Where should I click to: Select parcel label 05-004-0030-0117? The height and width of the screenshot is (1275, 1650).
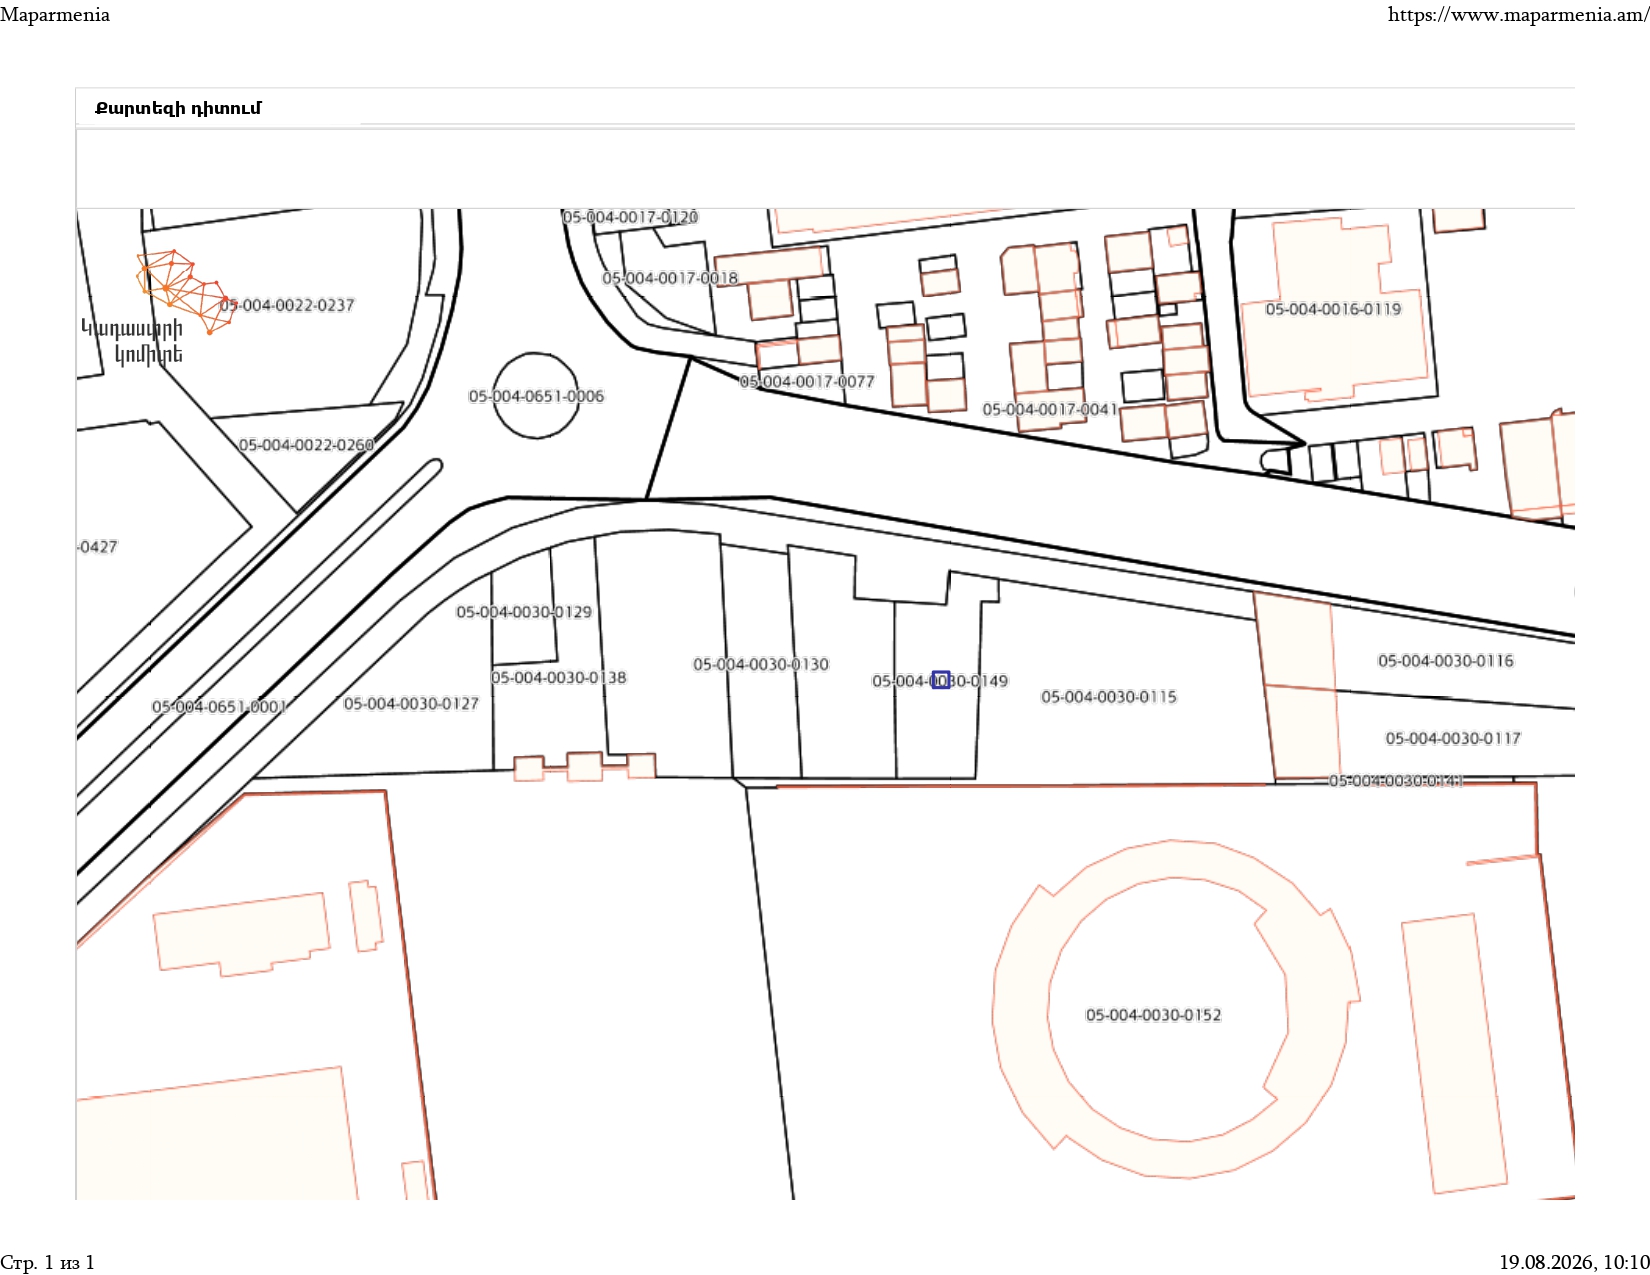1453,738
